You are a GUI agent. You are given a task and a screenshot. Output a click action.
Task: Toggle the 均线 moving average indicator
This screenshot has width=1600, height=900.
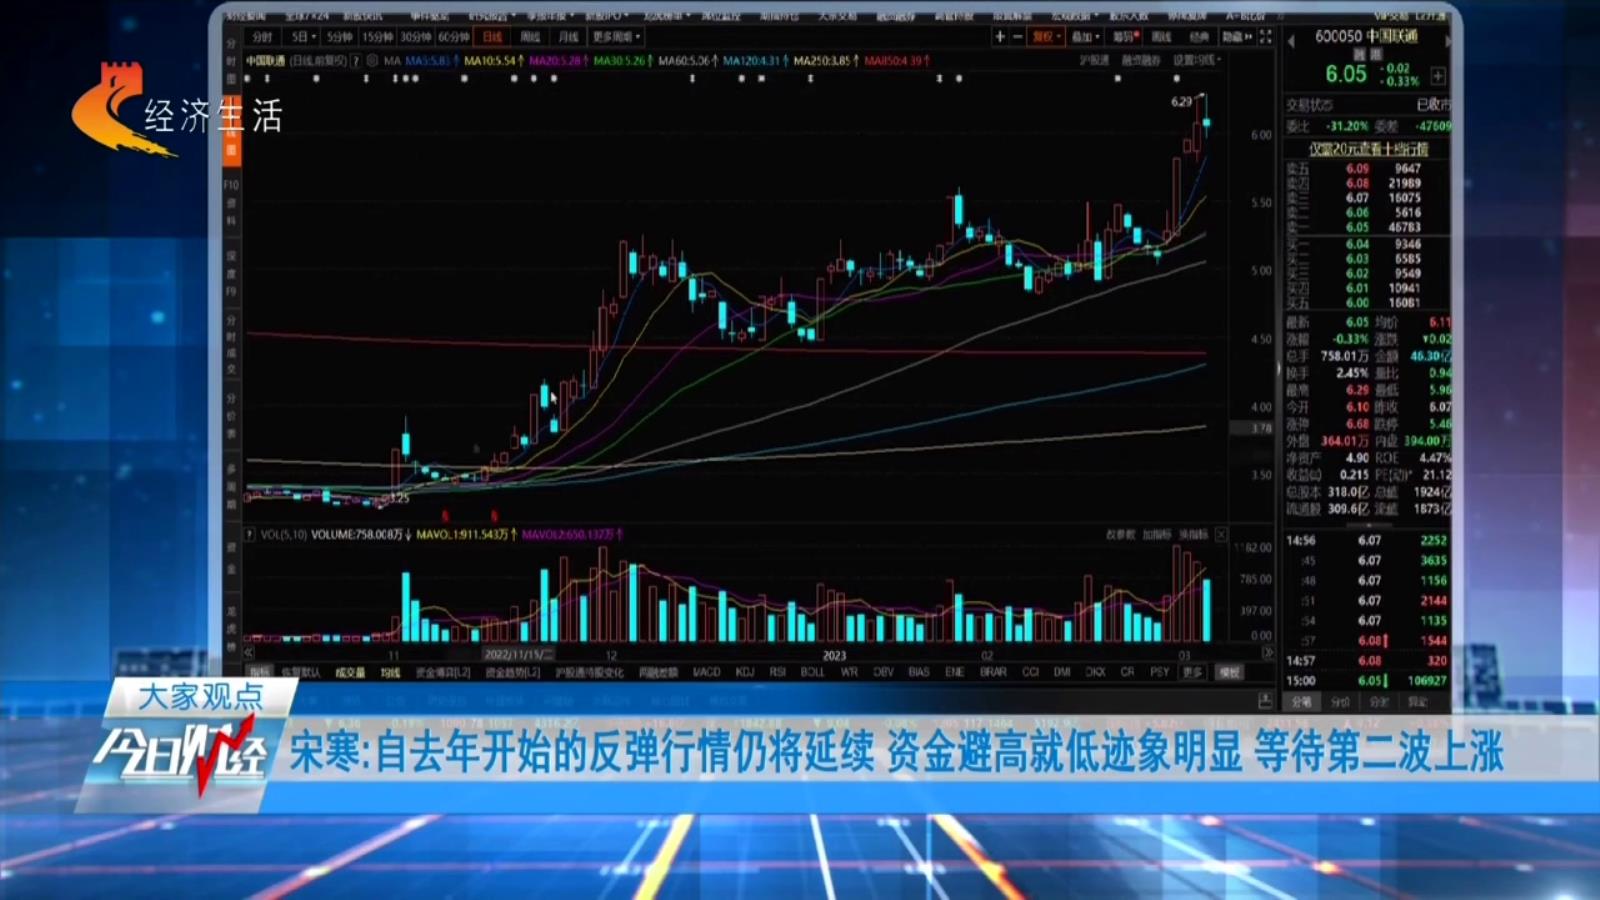390,673
